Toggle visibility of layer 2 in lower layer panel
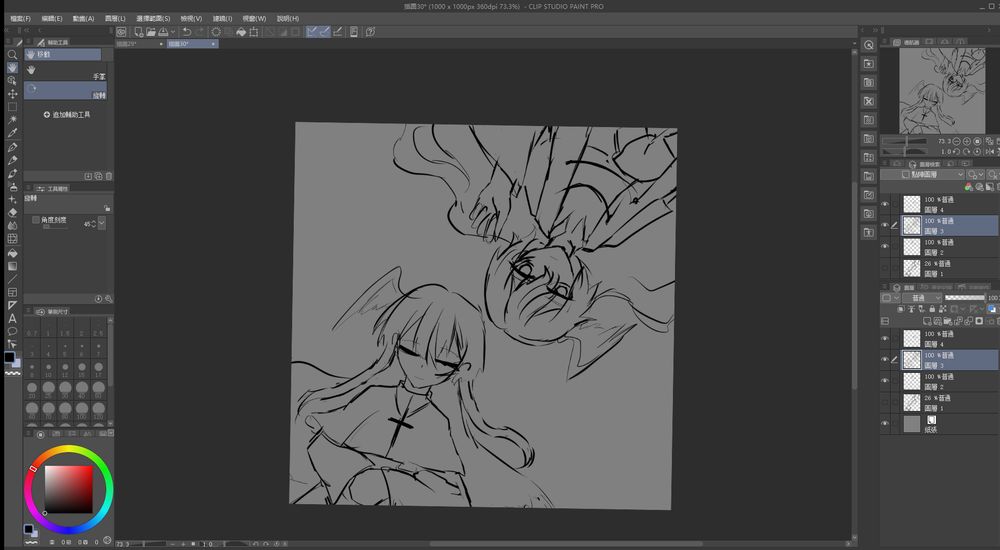The height and width of the screenshot is (550, 1000). (885, 381)
